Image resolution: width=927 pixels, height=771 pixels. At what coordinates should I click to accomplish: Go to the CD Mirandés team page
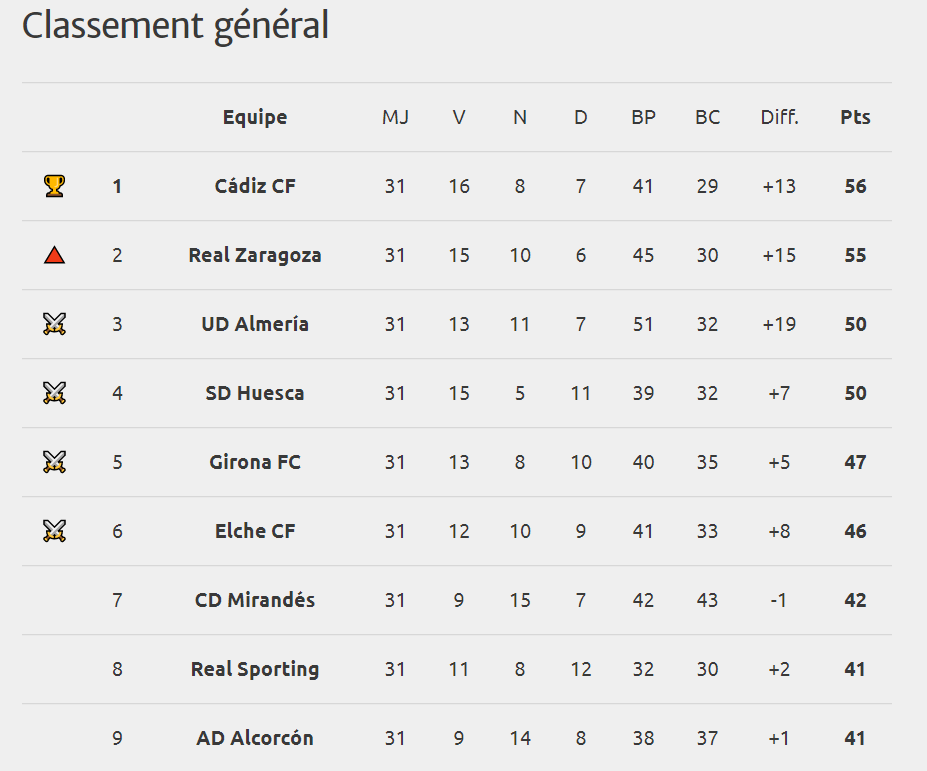tap(255, 600)
